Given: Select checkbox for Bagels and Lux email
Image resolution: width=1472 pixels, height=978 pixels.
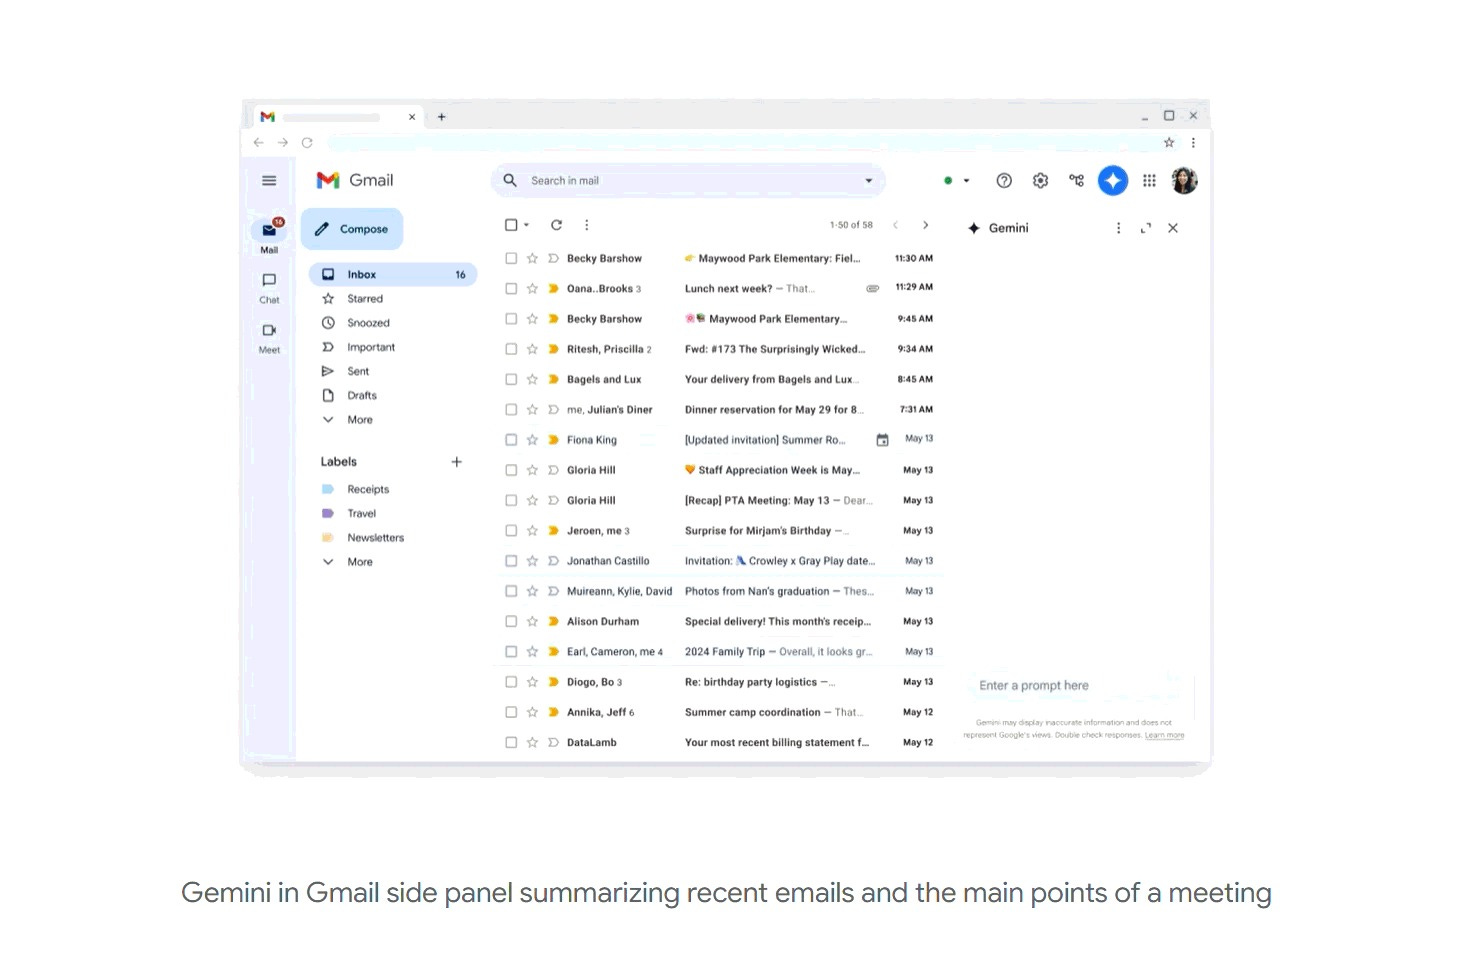Looking at the screenshot, I should tap(511, 379).
